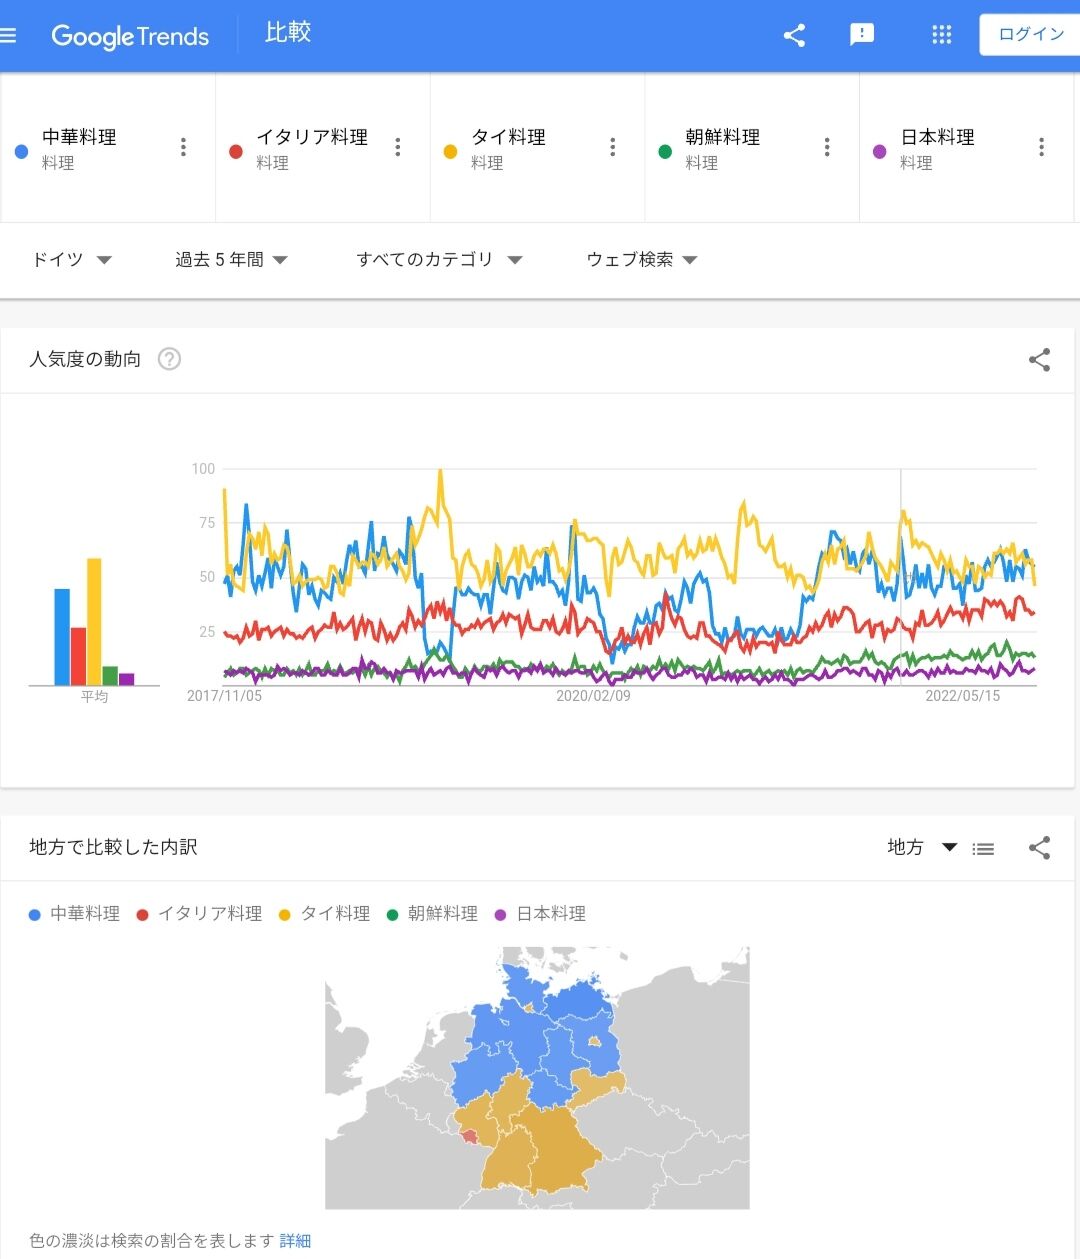
Task: Open the ウェブ検索 search type dropdown
Action: point(642,260)
